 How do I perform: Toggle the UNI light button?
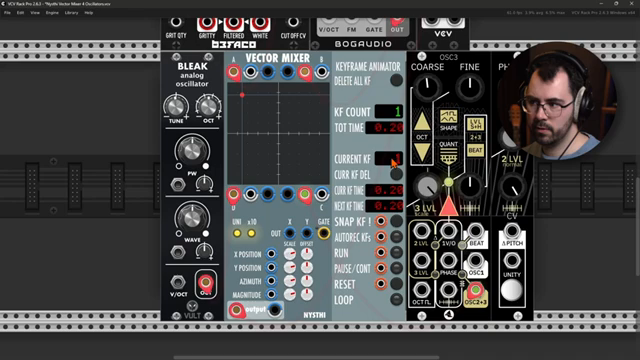[237, 233]
